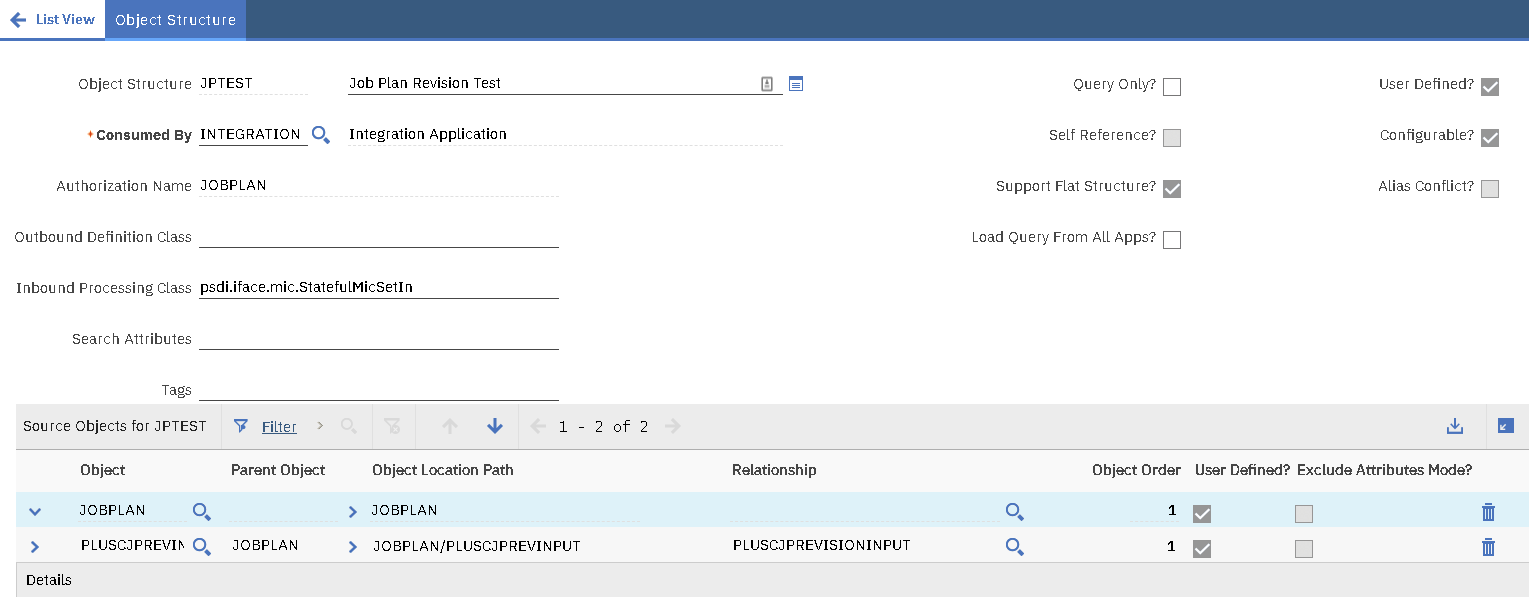
Task: Click the table search magnifier icon
Action: click(349, 426)
